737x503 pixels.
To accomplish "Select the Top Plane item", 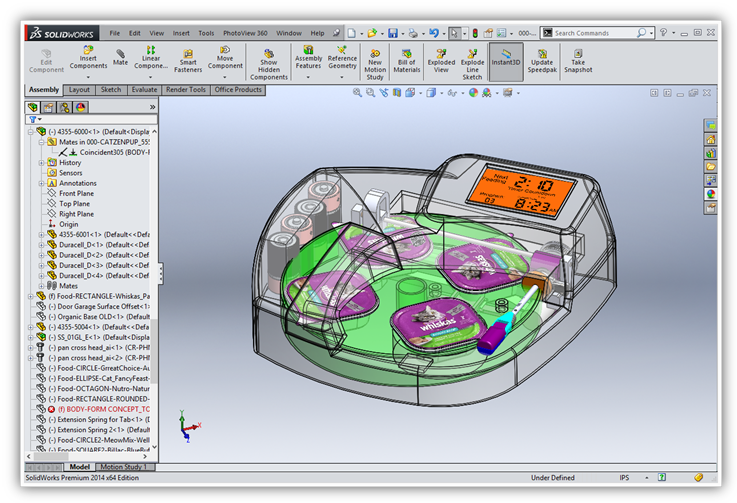I will 76,204.
